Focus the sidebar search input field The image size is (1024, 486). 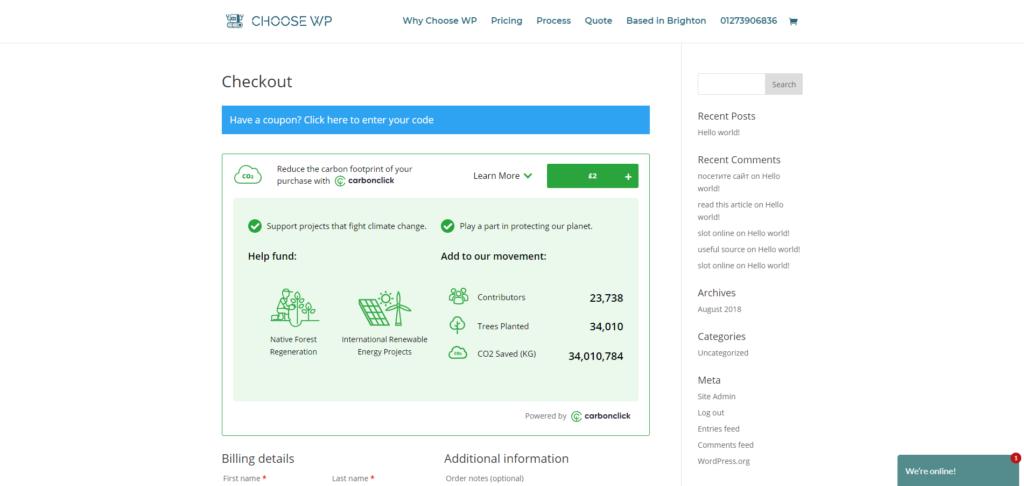pyautogui.click(x=731, y=84)
